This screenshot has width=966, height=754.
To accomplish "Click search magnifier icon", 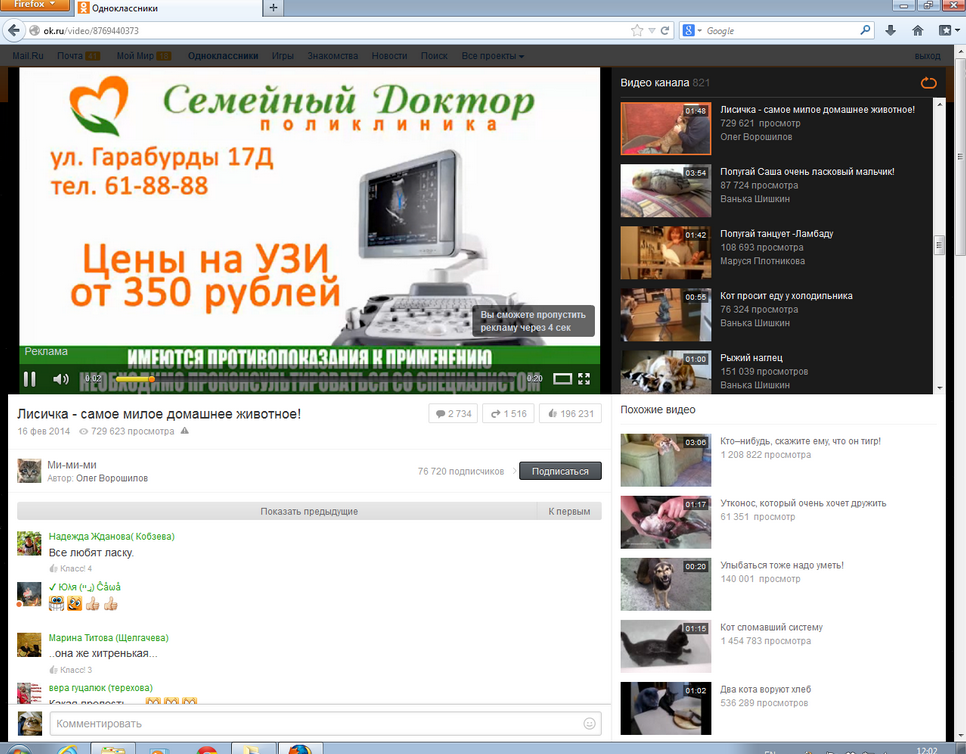I will click(866, 30).
